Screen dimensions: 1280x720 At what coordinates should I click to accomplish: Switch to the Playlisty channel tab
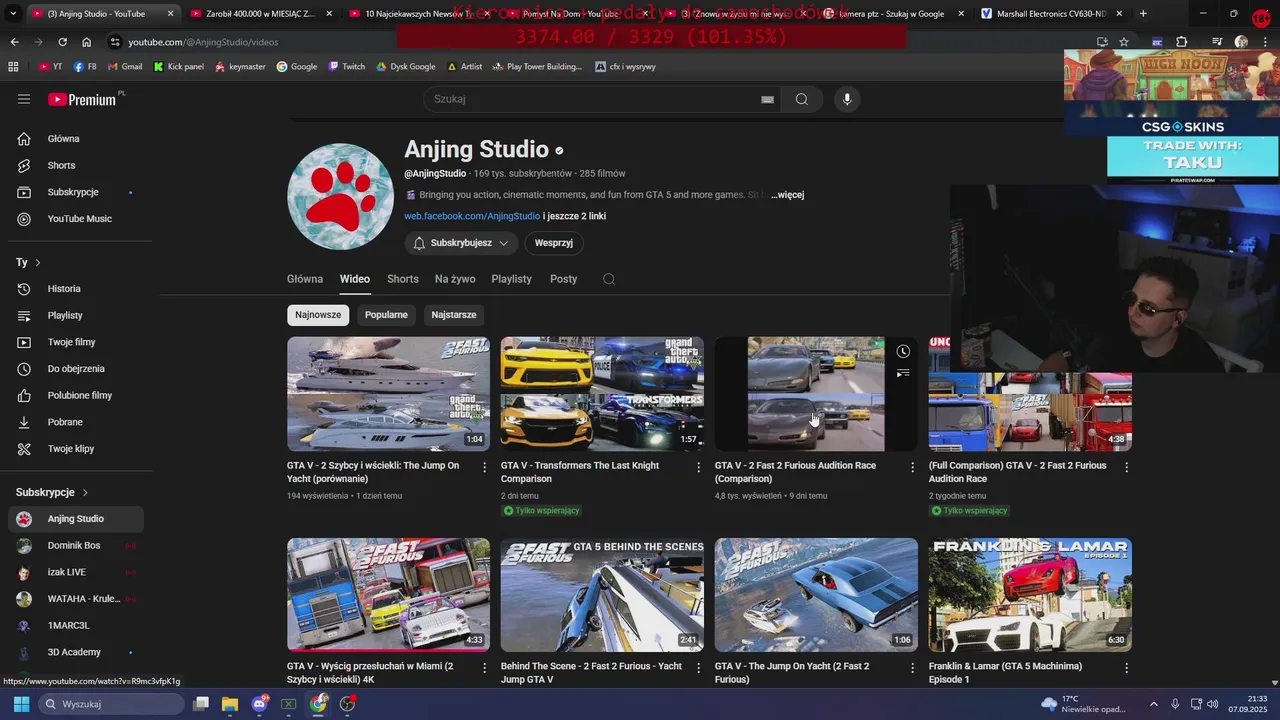click(511, 279)
